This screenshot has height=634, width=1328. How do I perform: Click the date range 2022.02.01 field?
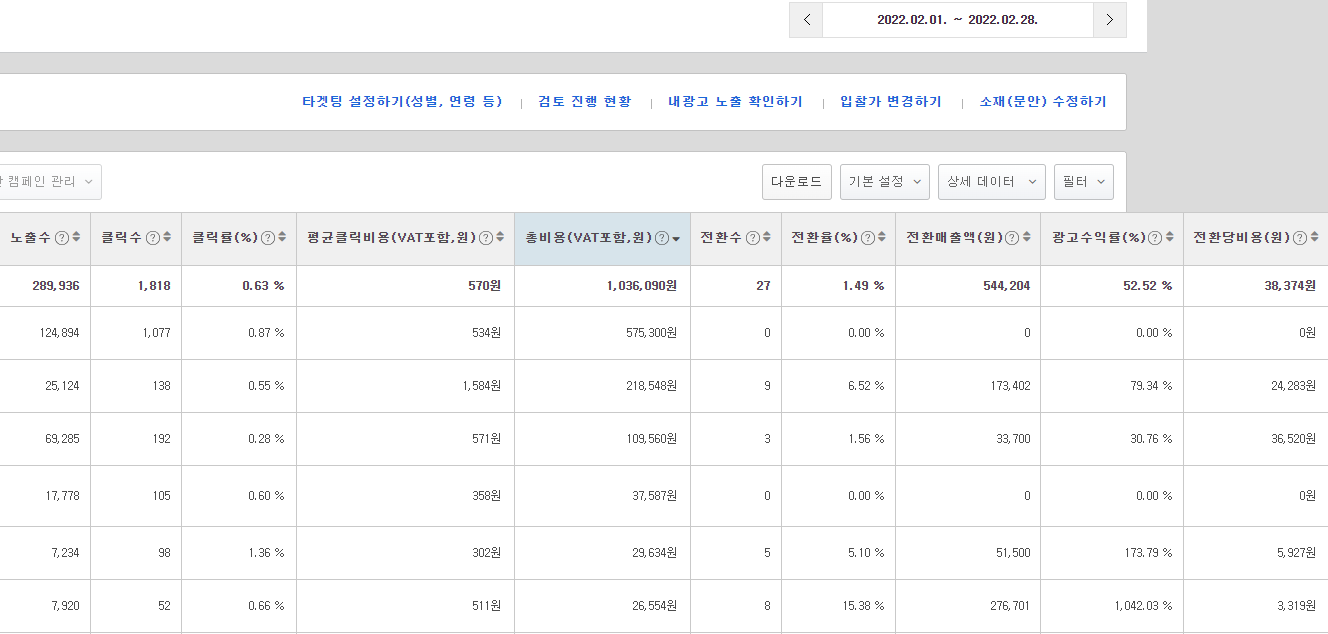tap(957, 20)
